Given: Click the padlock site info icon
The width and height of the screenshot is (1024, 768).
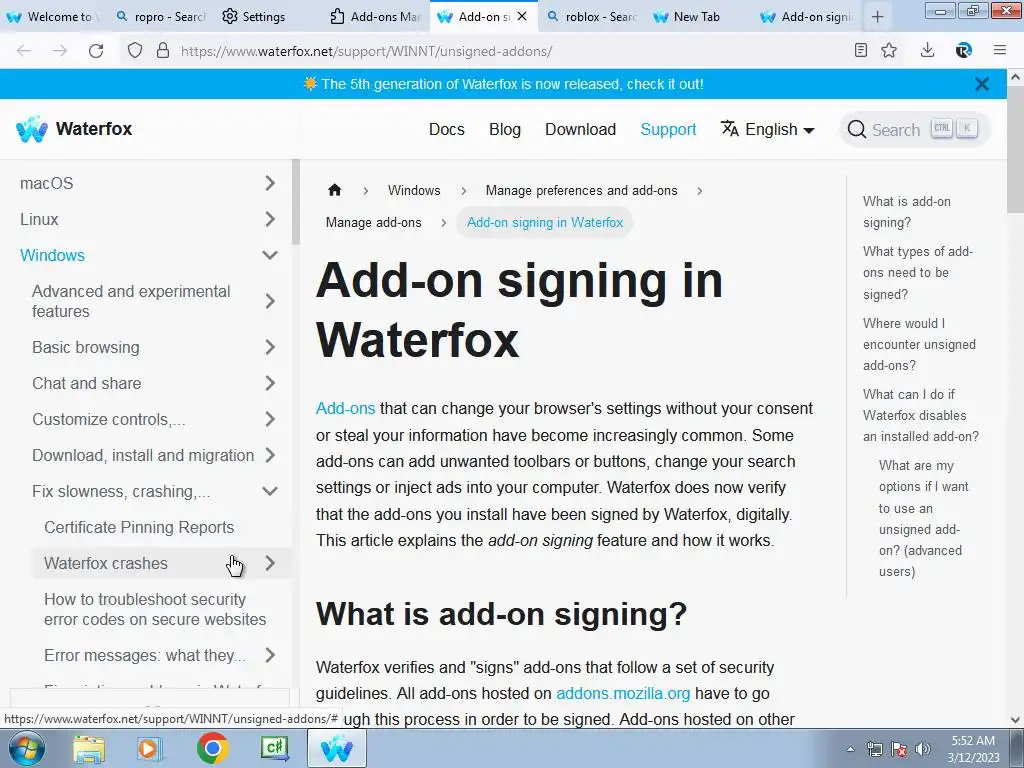Looking at the screenshot, I should tap(163, 51).
